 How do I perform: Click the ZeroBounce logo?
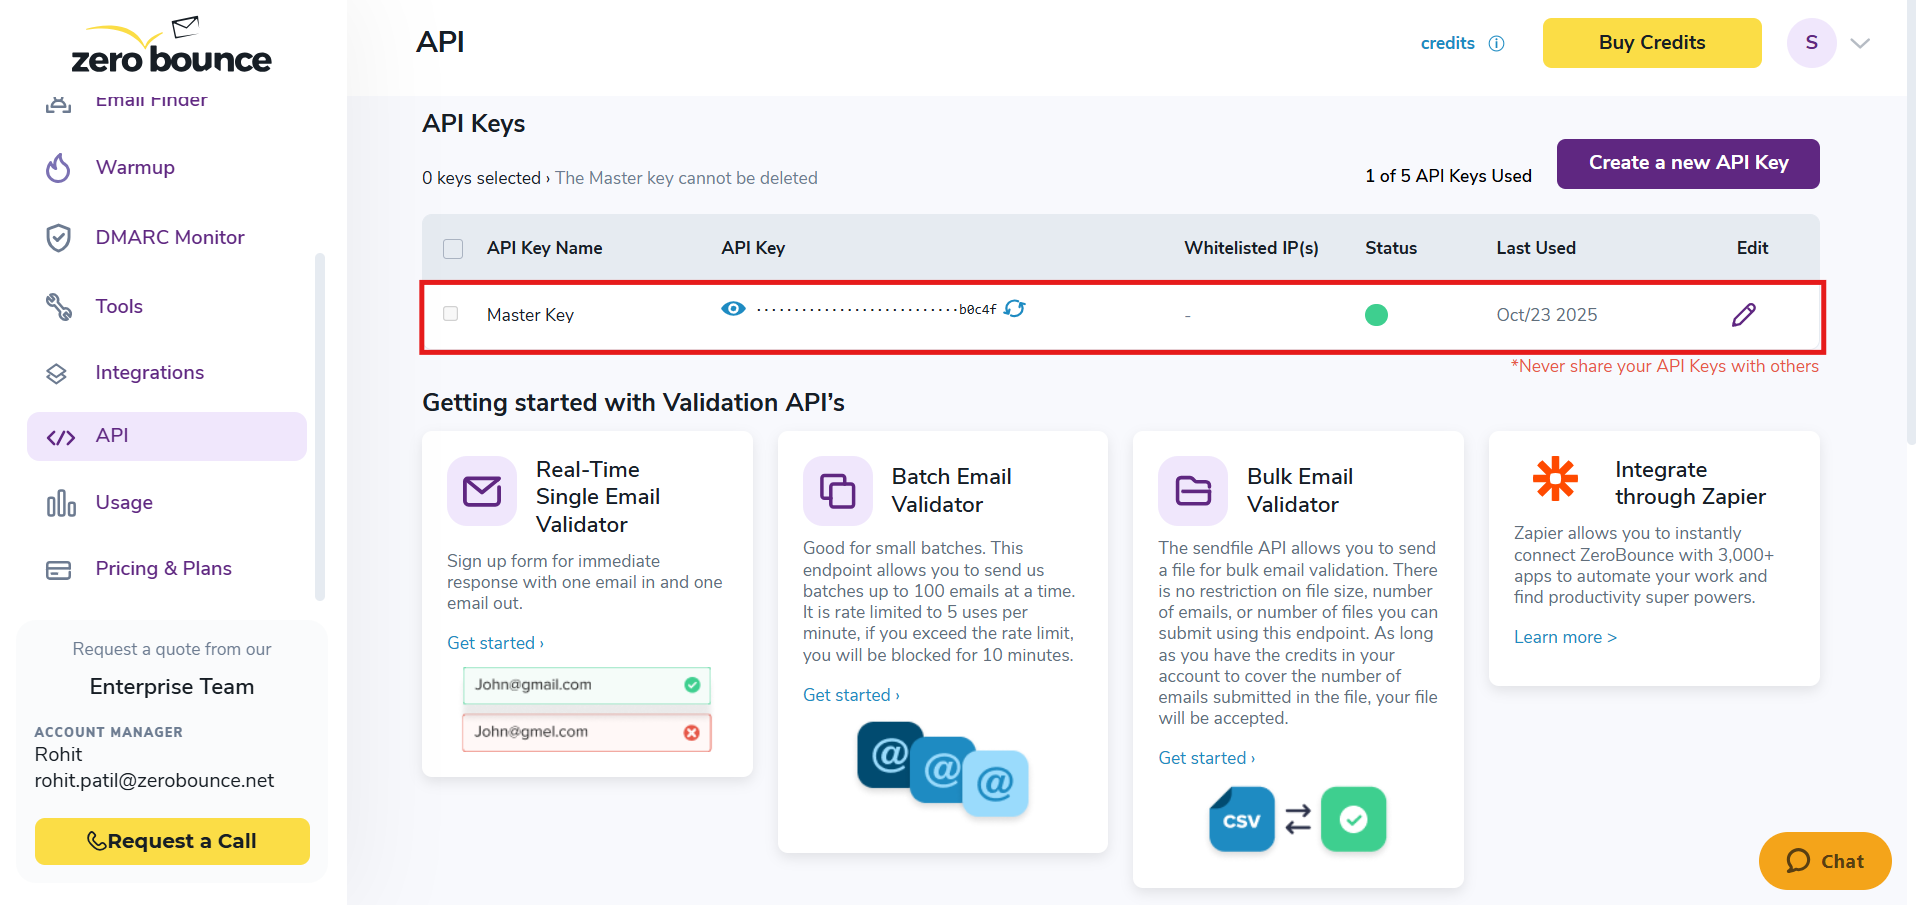pos(171,48)
